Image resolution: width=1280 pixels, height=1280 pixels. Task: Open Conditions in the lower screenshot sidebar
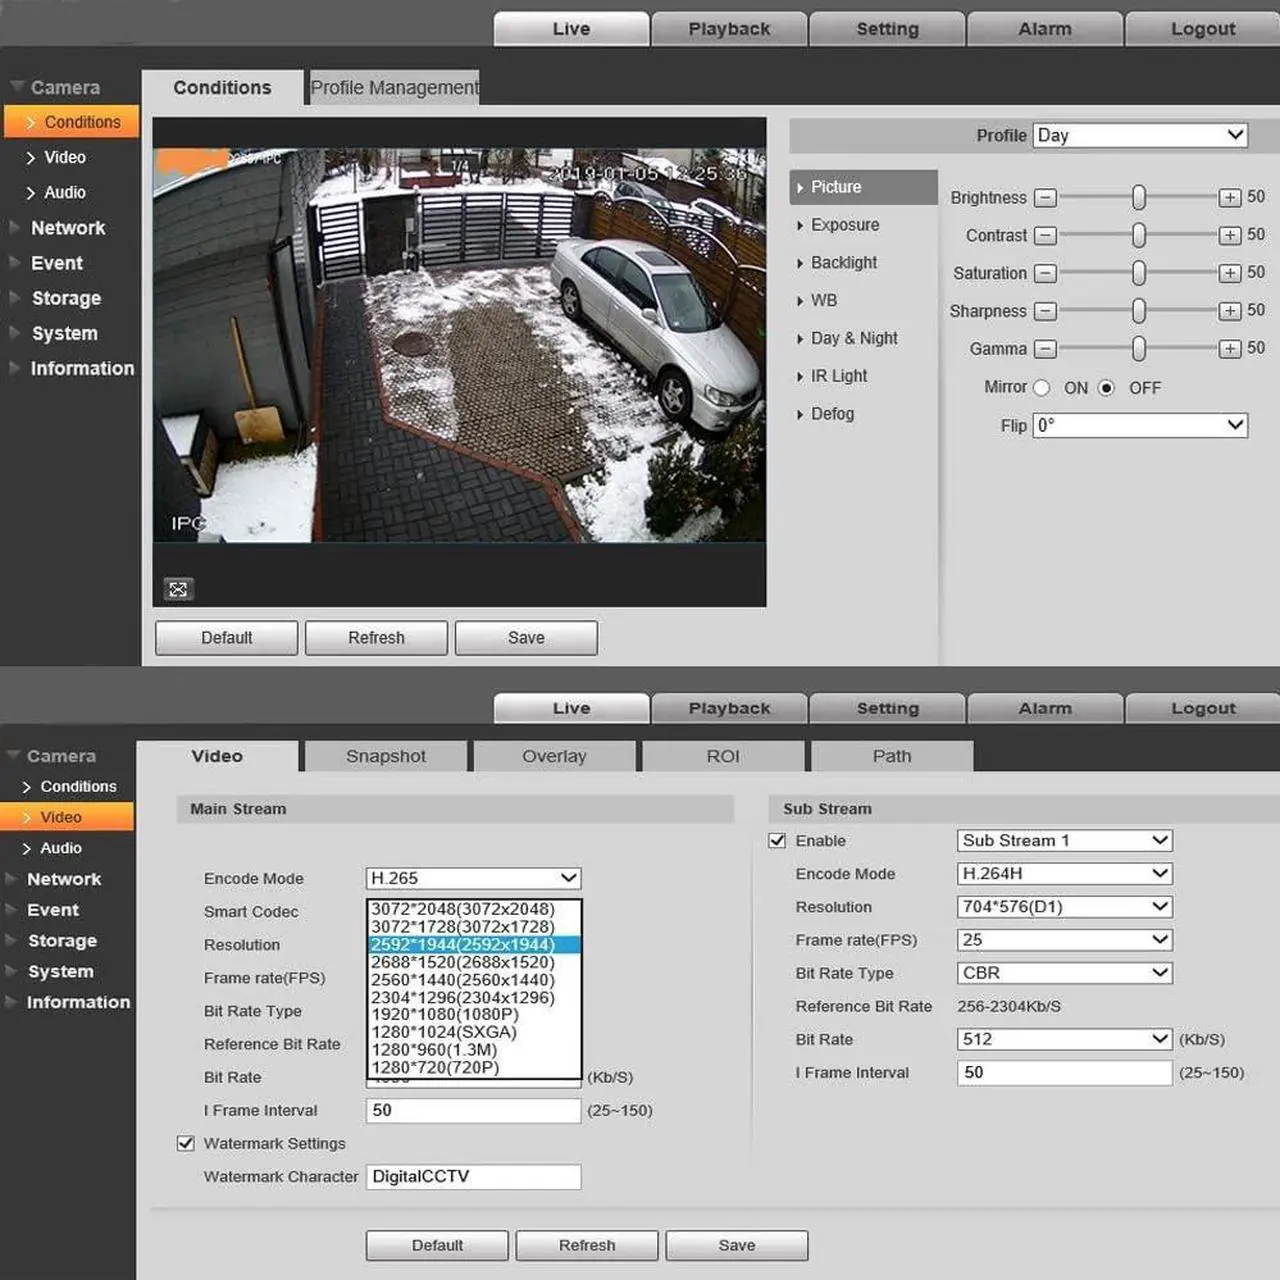78,787
